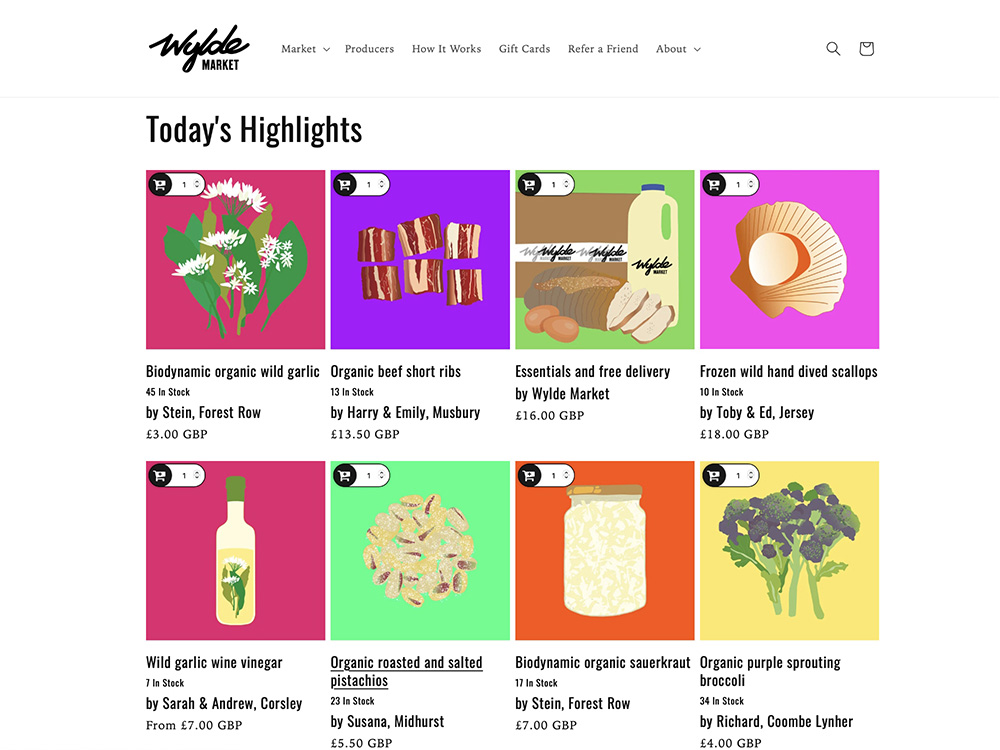Open the search icon in header
This screenshot has width=1000, height=750.
click(833, 49)
